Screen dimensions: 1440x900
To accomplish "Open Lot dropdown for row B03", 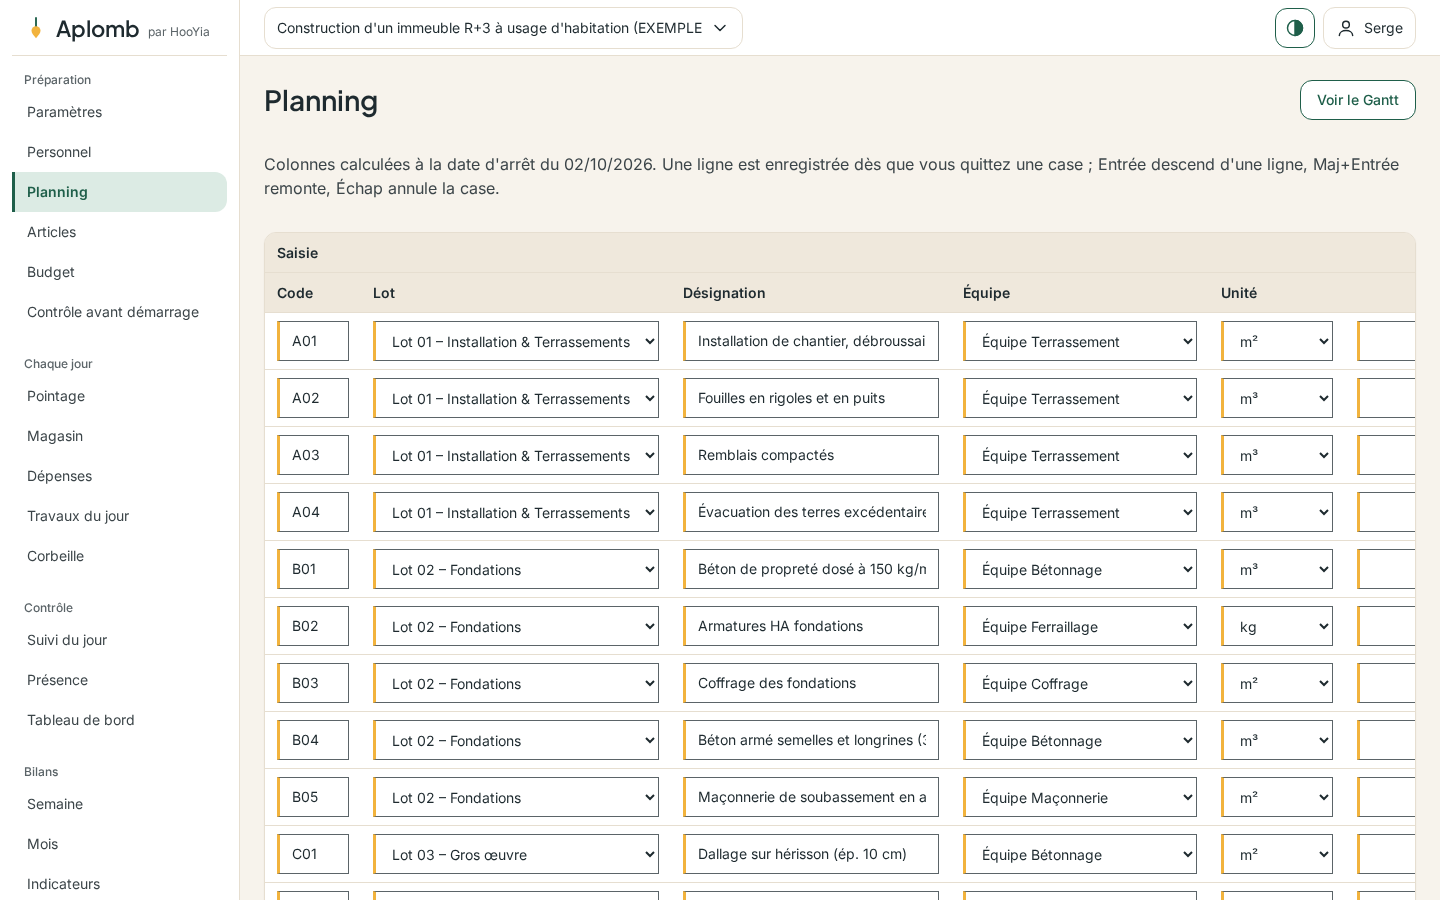I will 516,683.
